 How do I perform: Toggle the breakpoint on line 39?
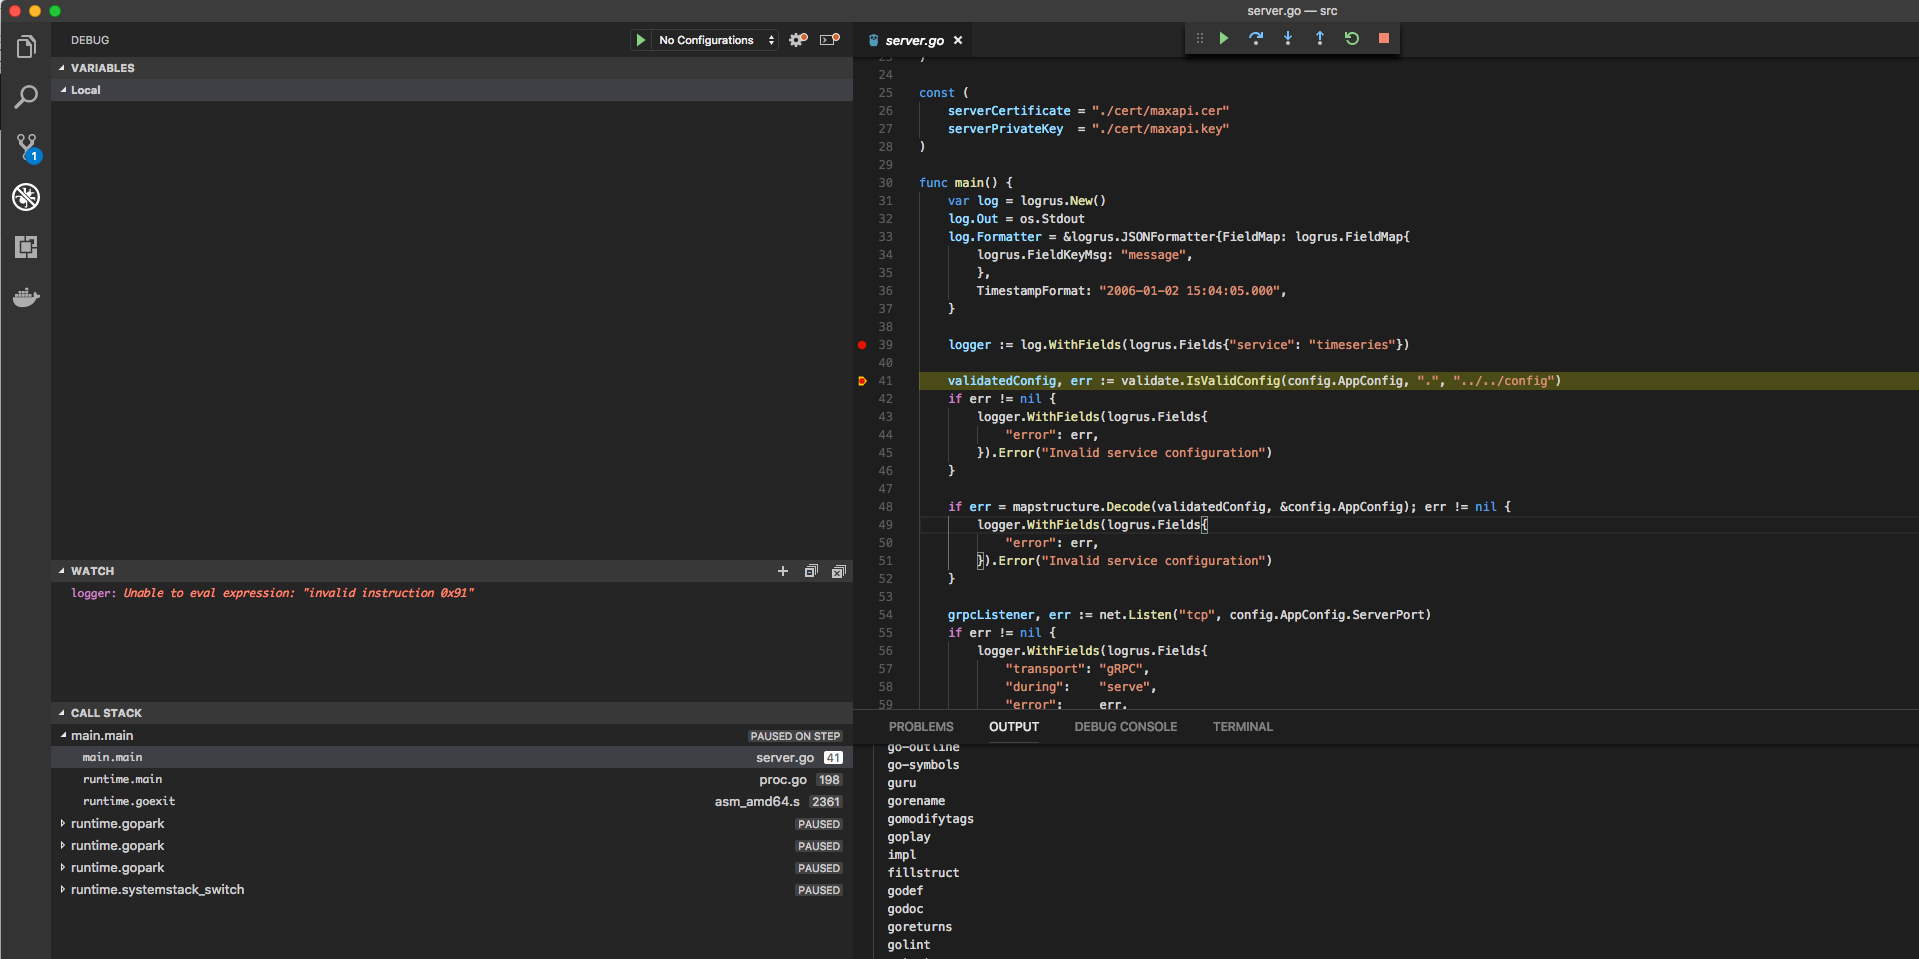click(x=862, y=345)
